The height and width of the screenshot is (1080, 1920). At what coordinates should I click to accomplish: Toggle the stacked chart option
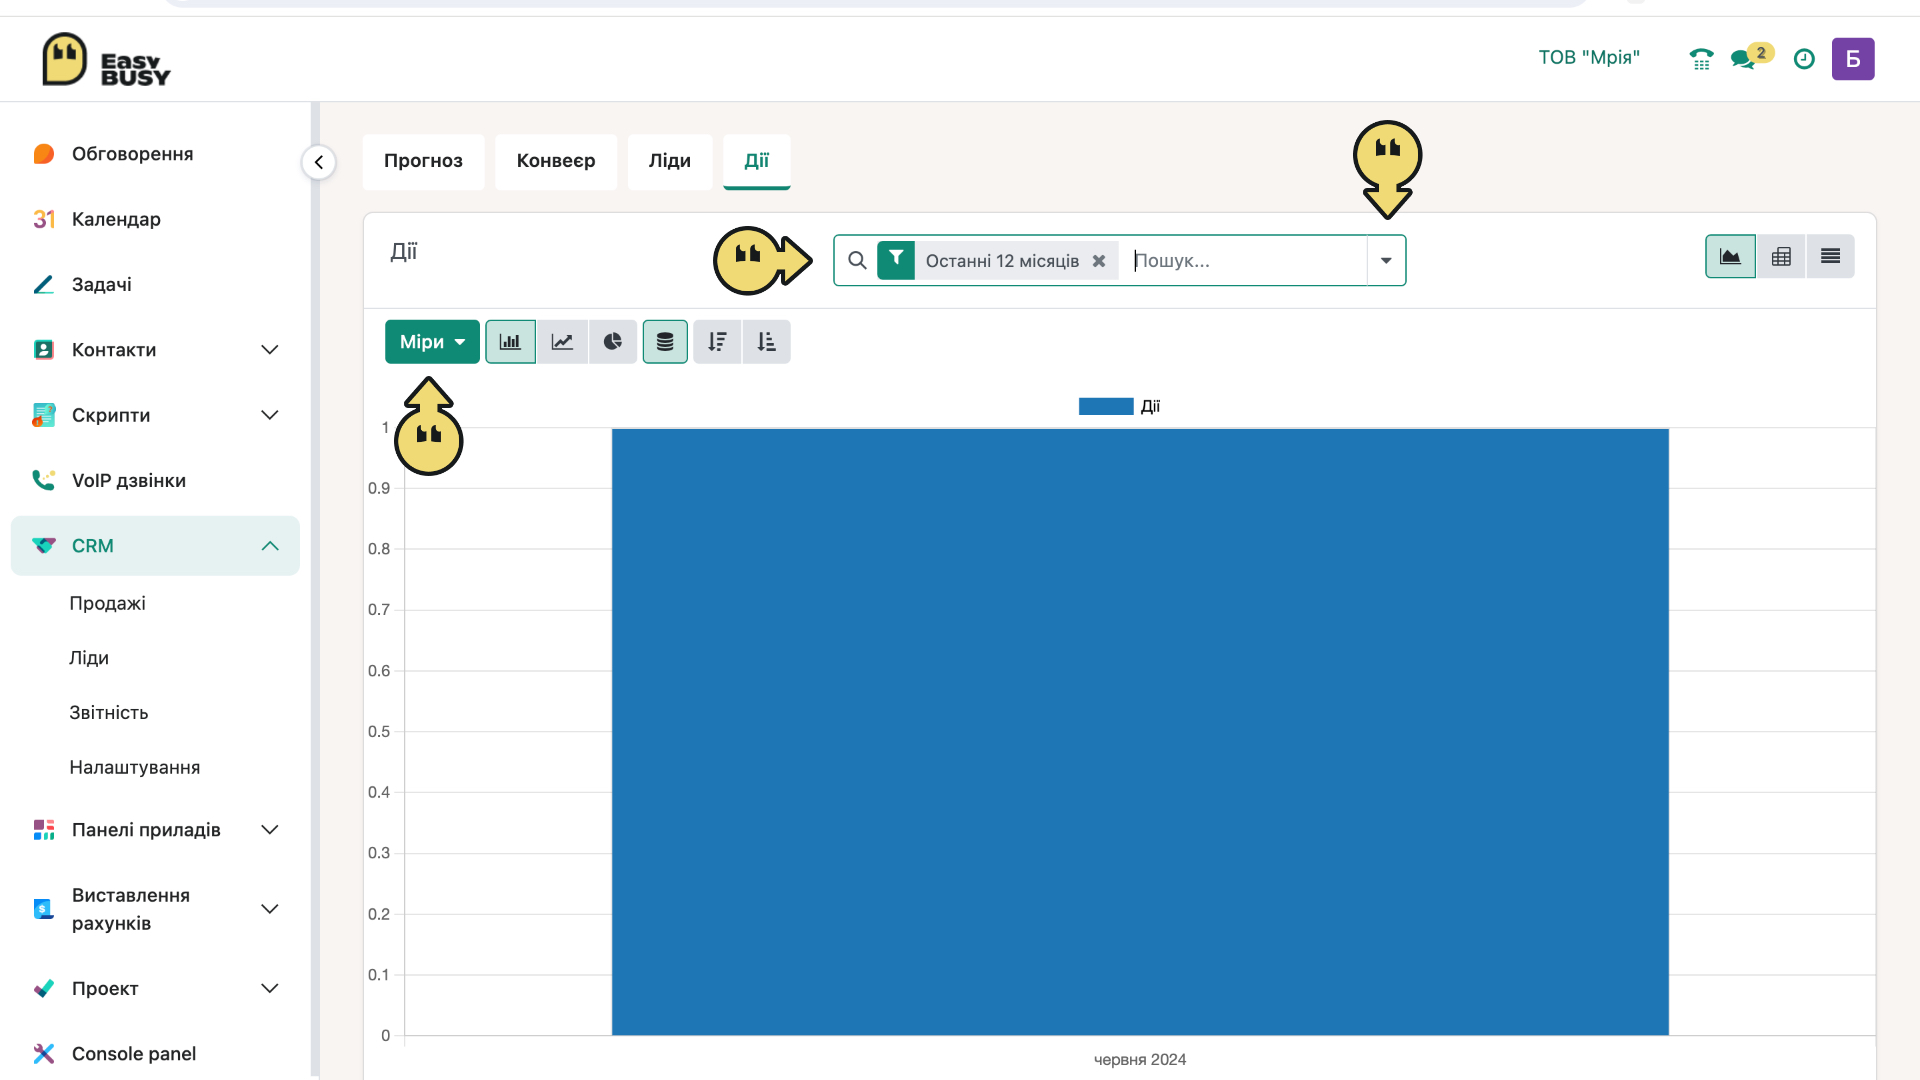(665, 342)
